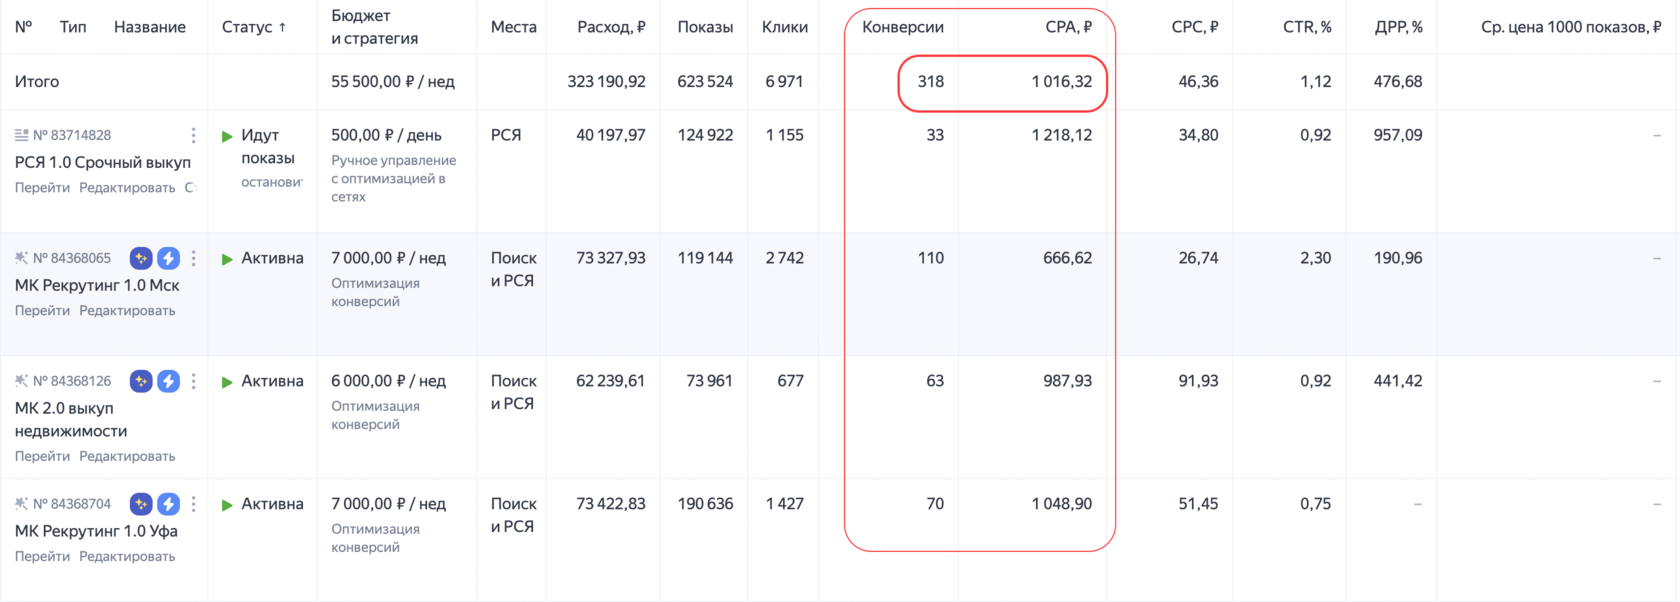Click Перейти link under МК Рекрутинг 1.0 Мск
1680x602 pixels.
(42, 311)
